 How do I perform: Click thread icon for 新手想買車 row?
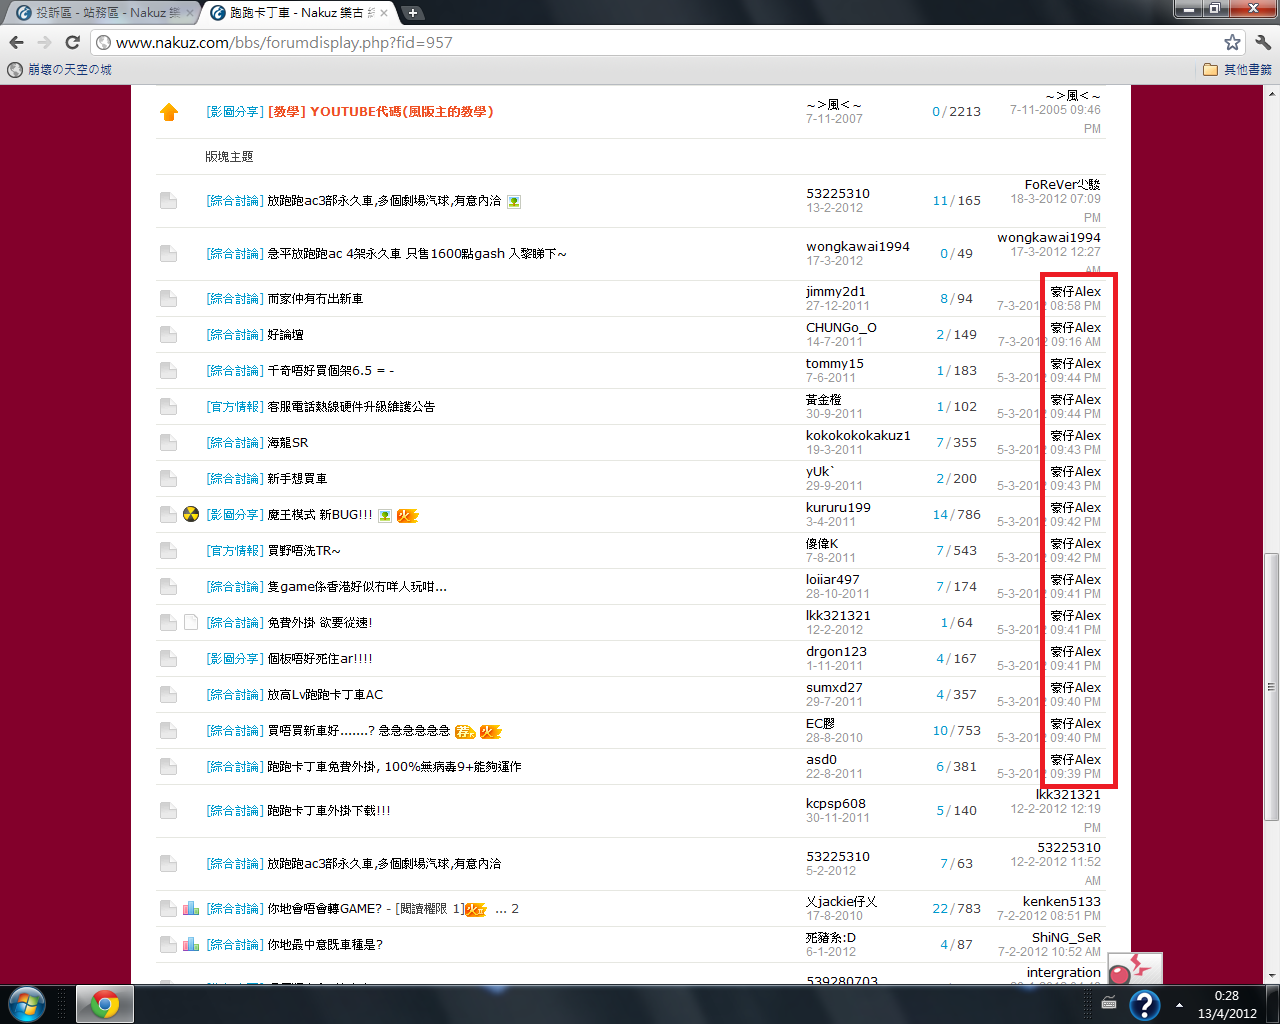168,479
